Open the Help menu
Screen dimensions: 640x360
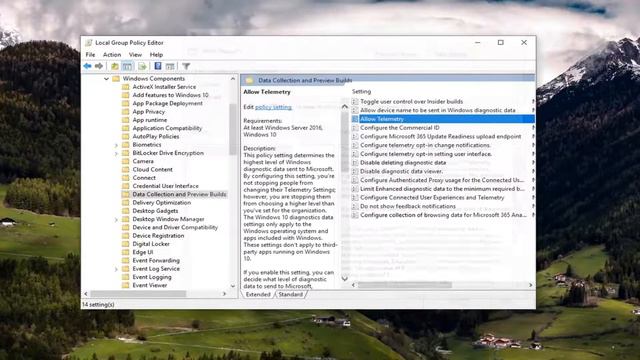(x=156, y=54)
